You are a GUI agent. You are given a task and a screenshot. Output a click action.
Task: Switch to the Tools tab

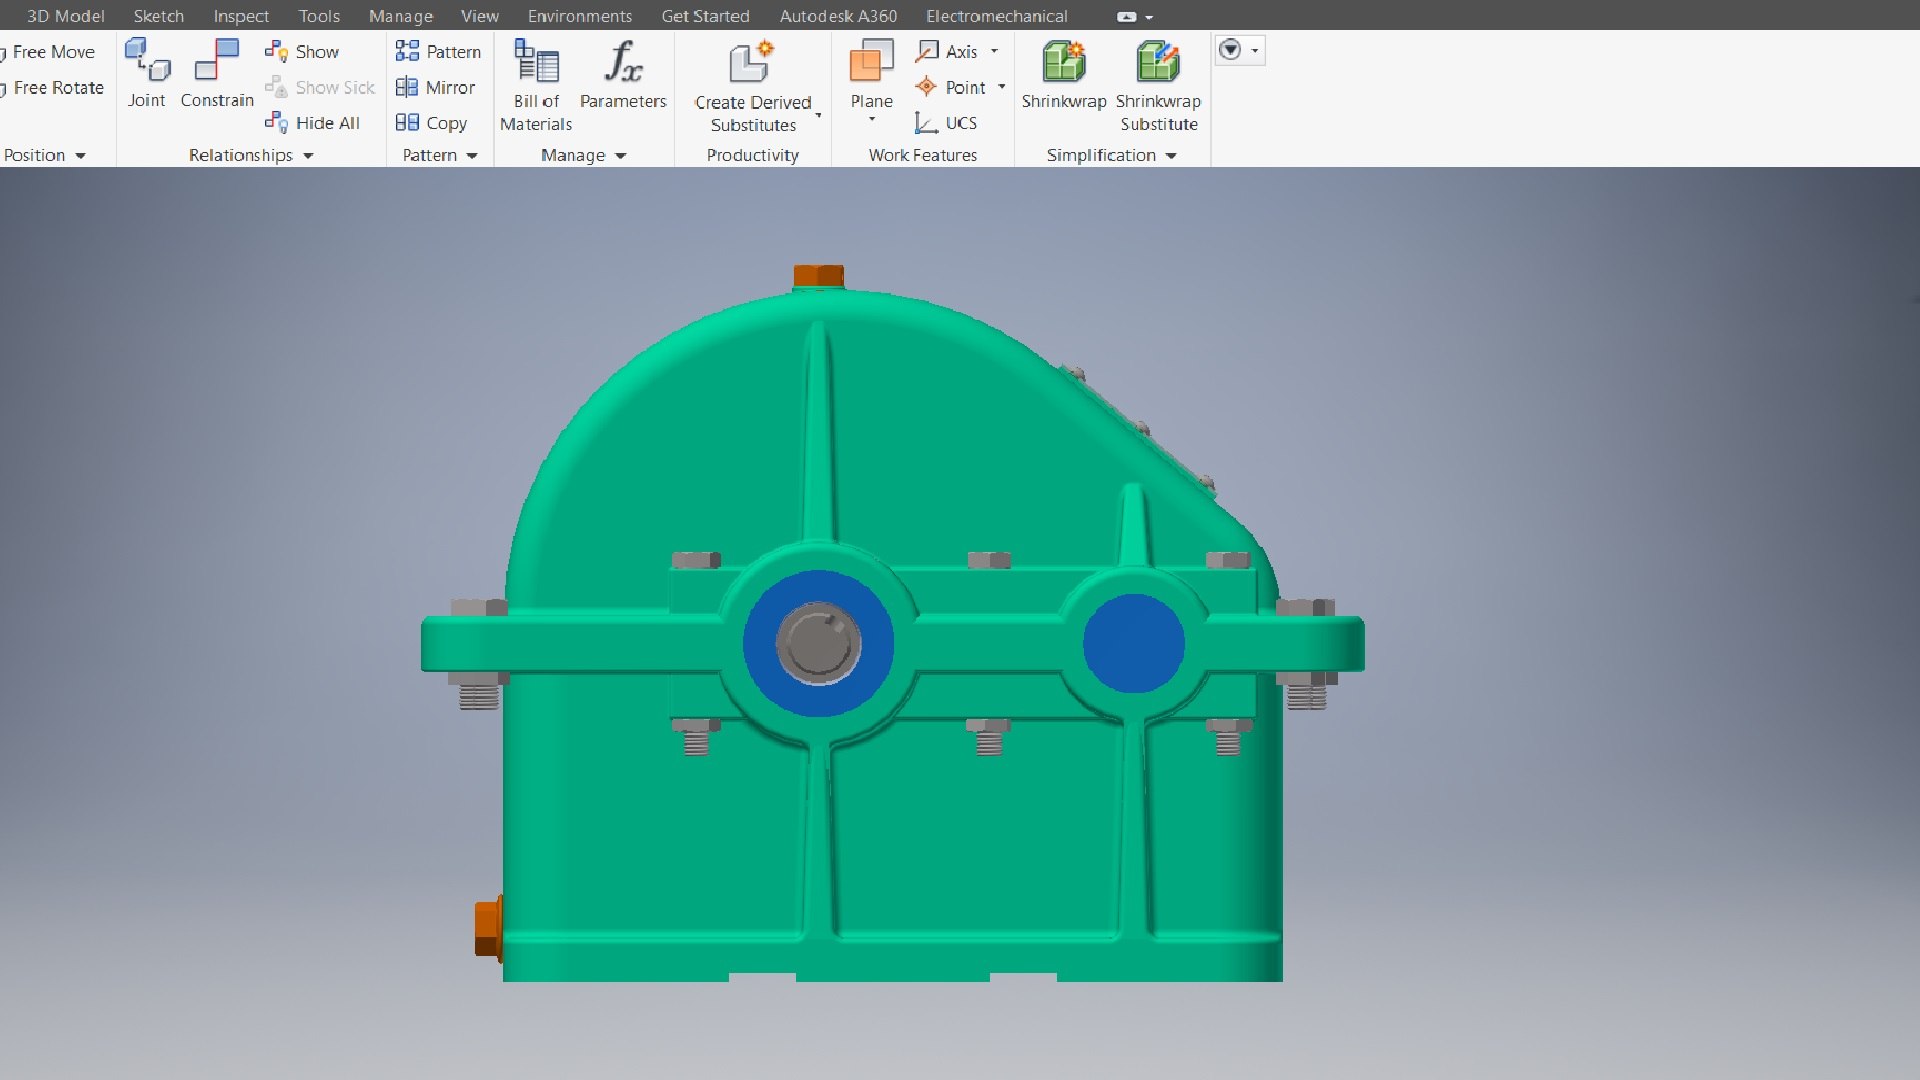tap(319, 16)
